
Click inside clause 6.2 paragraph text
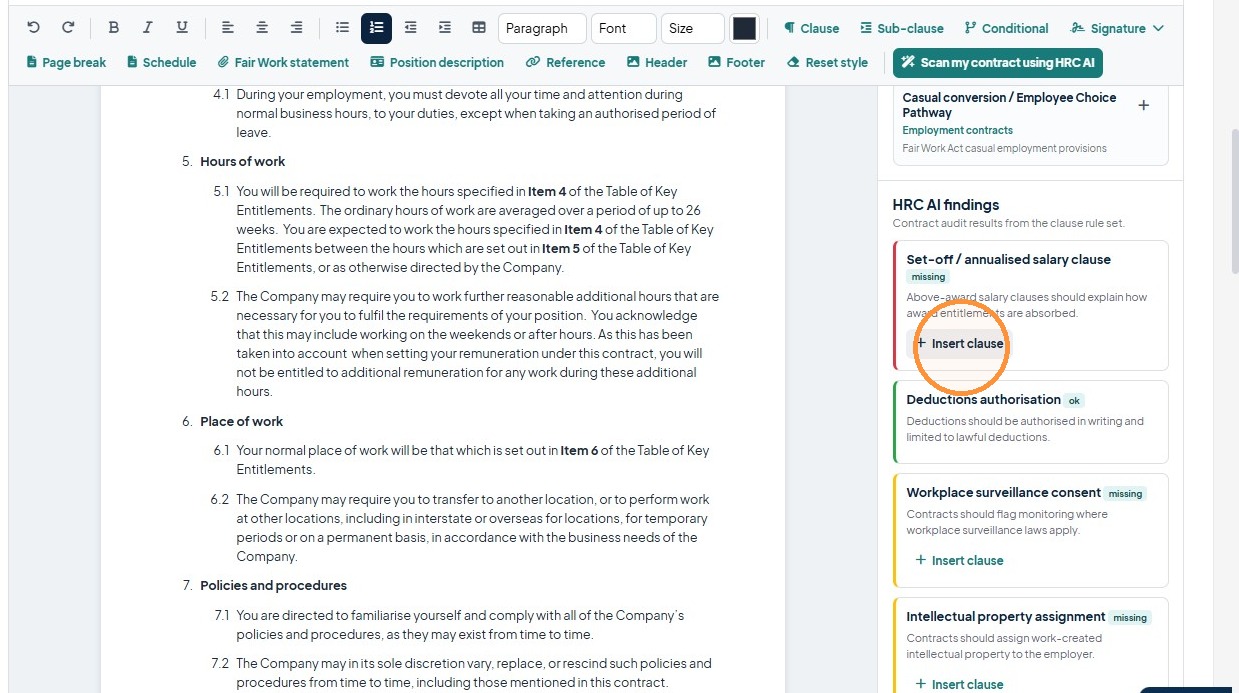tap(472, 528)
